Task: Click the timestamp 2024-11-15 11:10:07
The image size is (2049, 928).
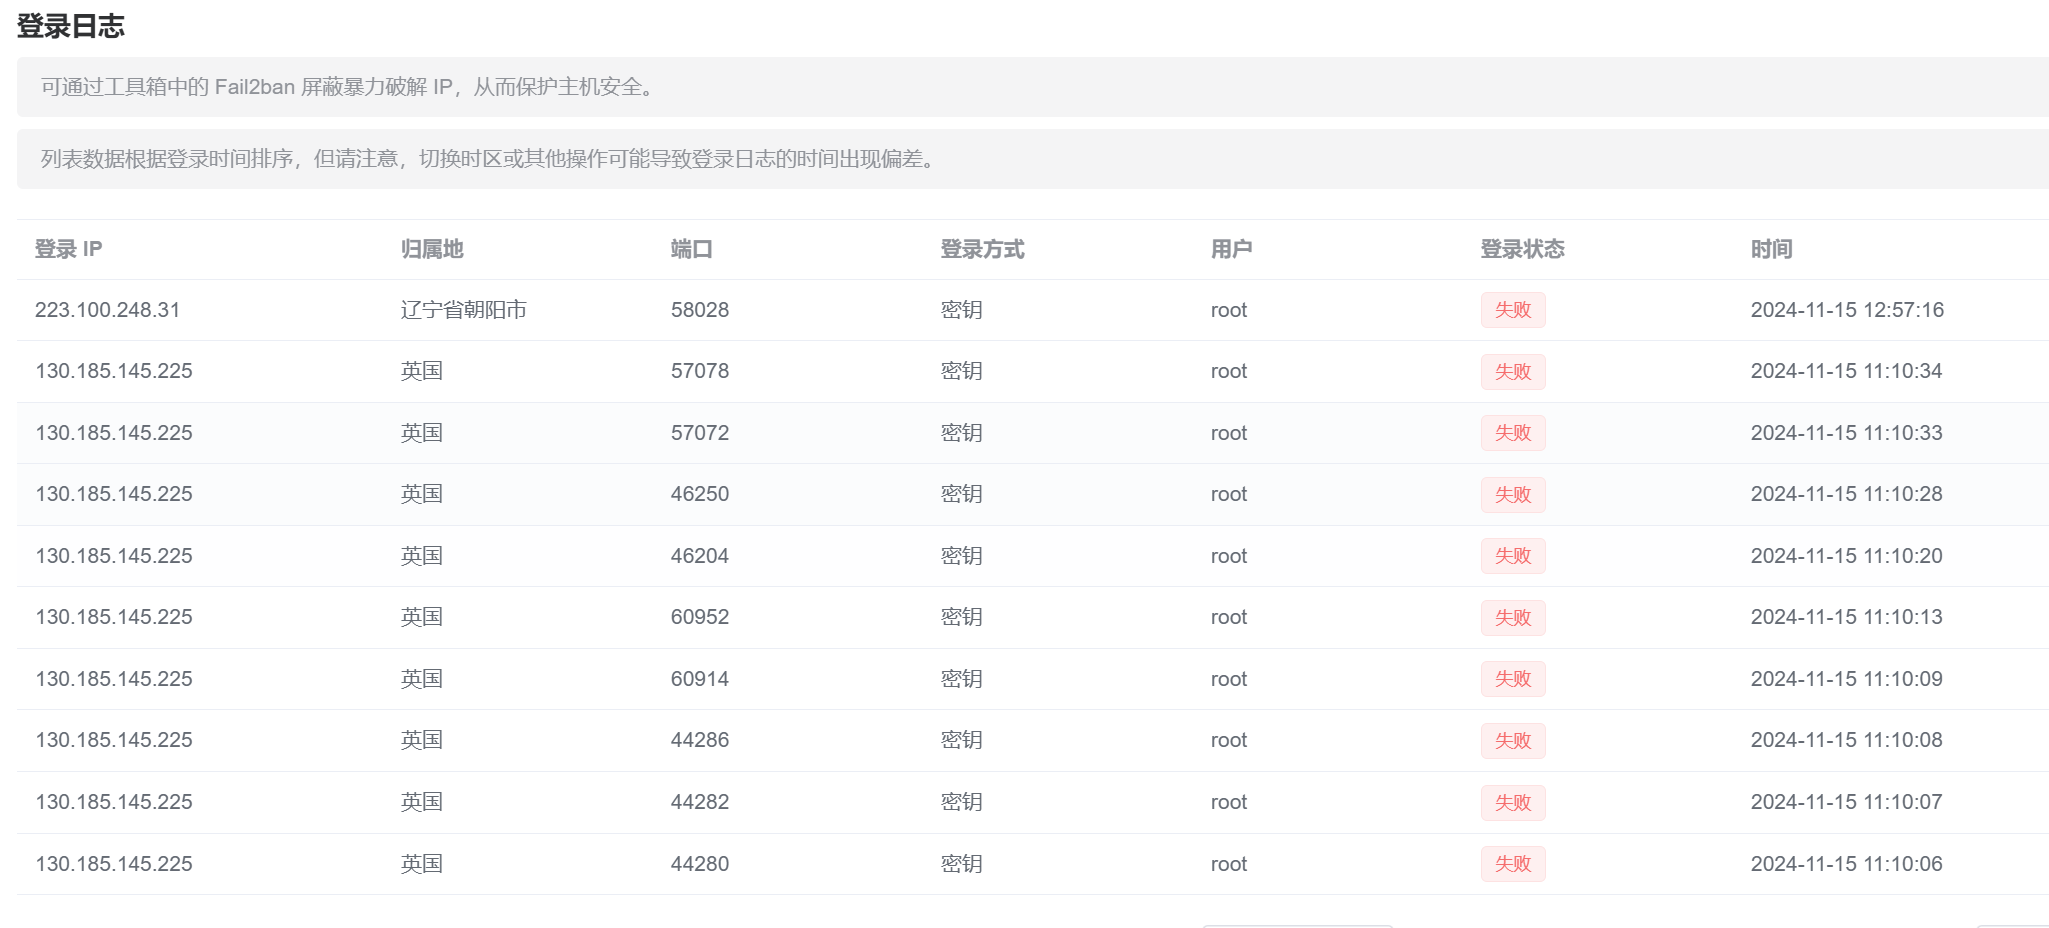Action: pyautogui.click(x=1847, y=802)
